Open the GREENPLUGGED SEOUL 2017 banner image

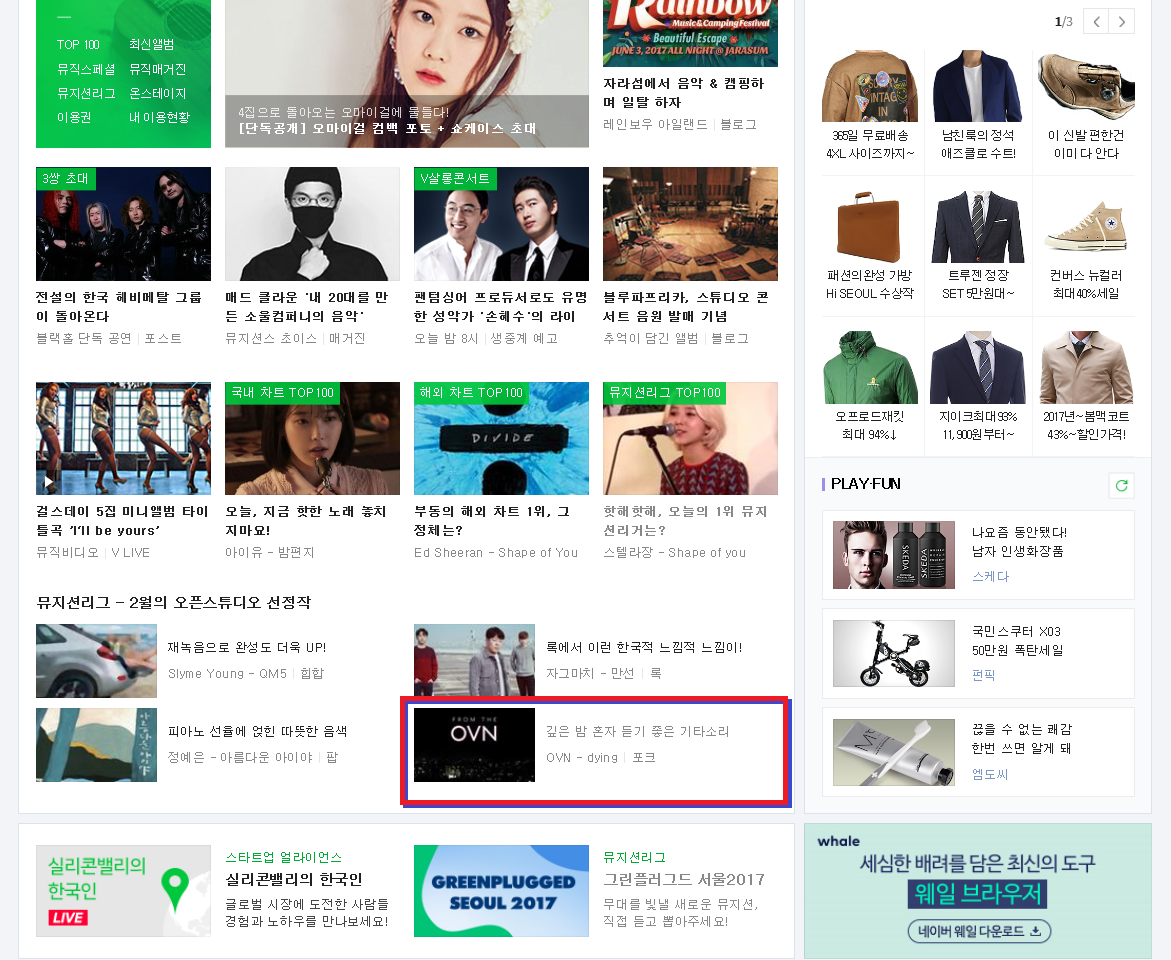point(501,890)
